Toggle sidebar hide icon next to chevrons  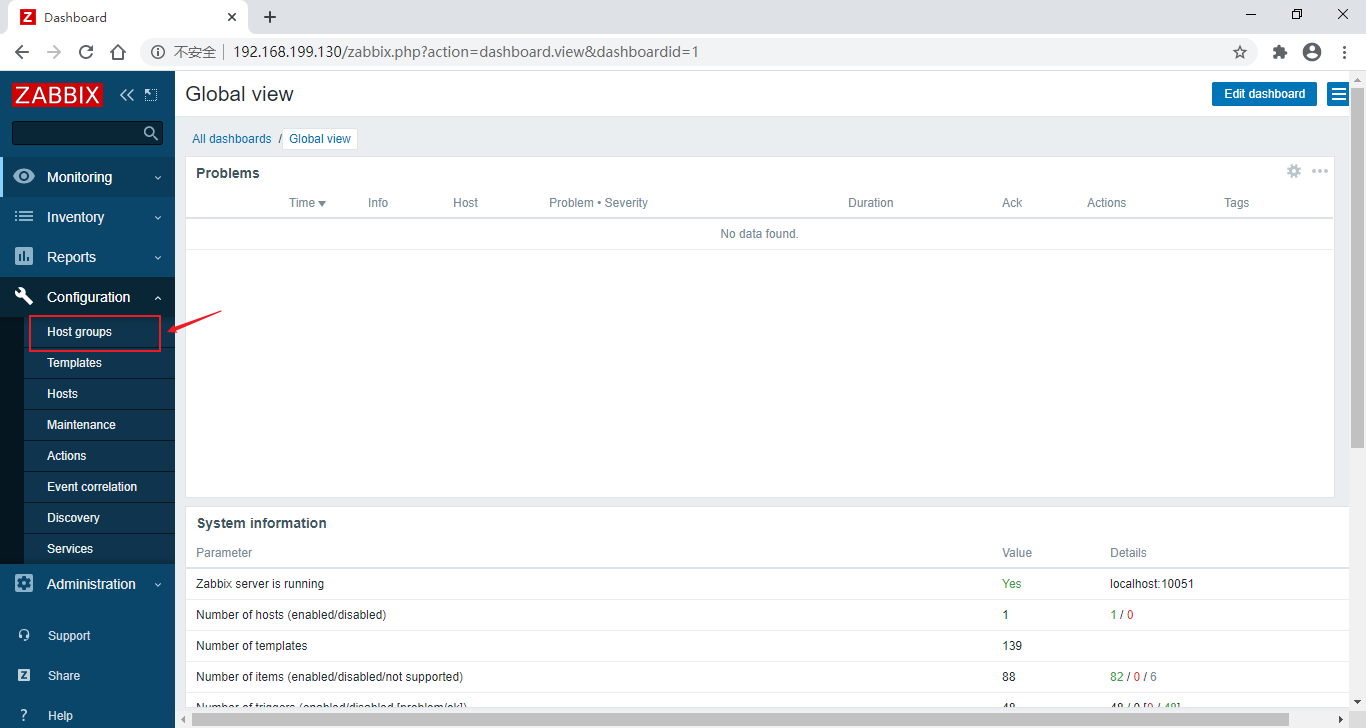151,95
